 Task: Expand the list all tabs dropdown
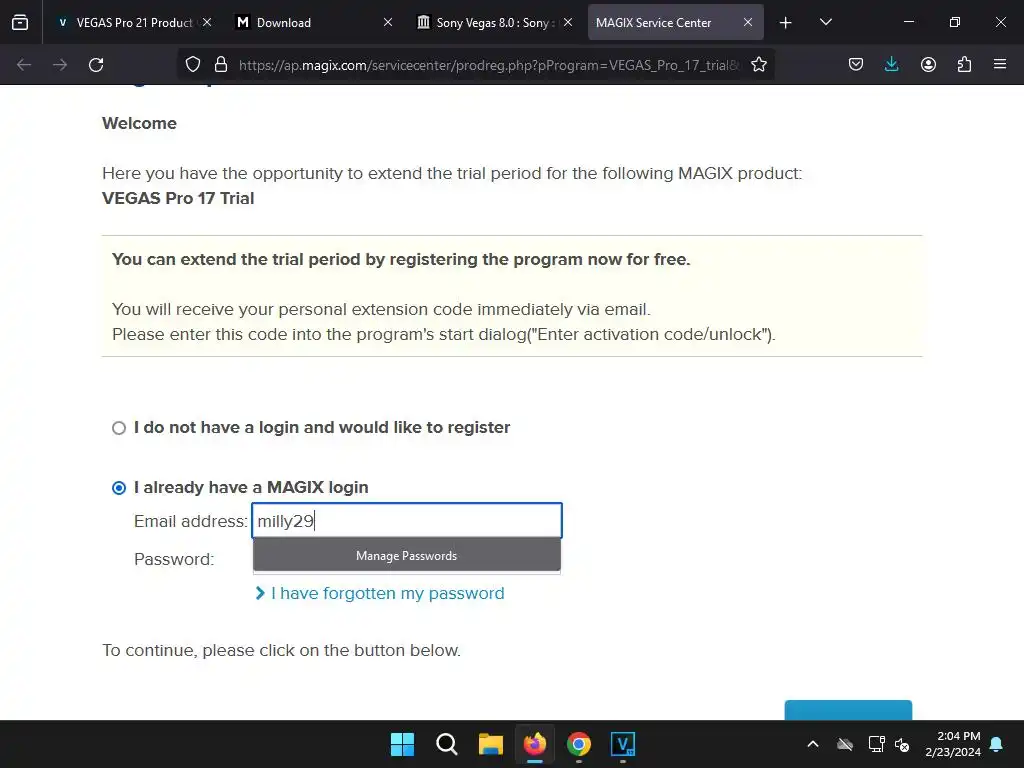click(825, 22)
